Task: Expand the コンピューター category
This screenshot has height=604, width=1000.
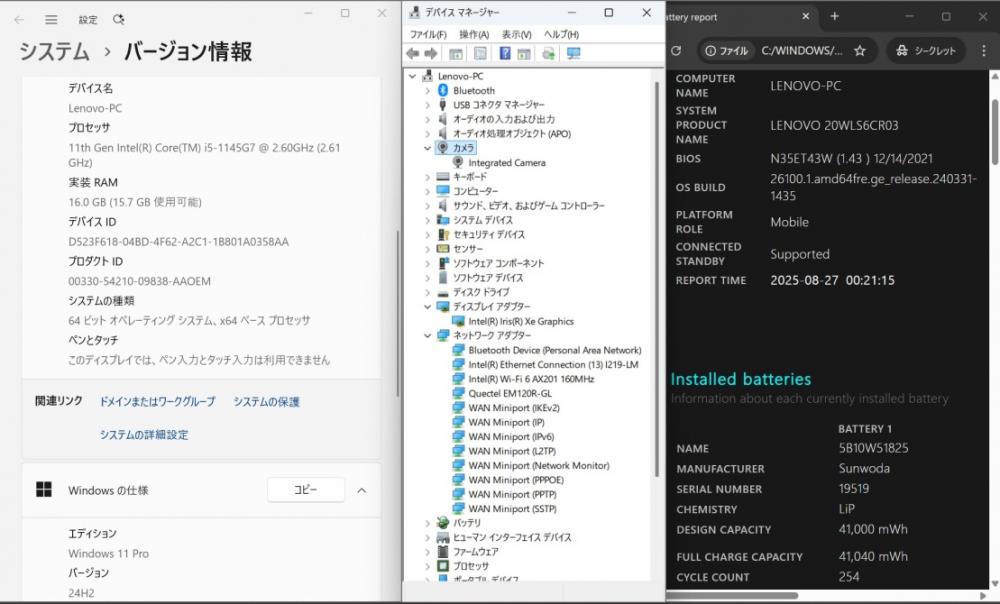Action: 427,191
